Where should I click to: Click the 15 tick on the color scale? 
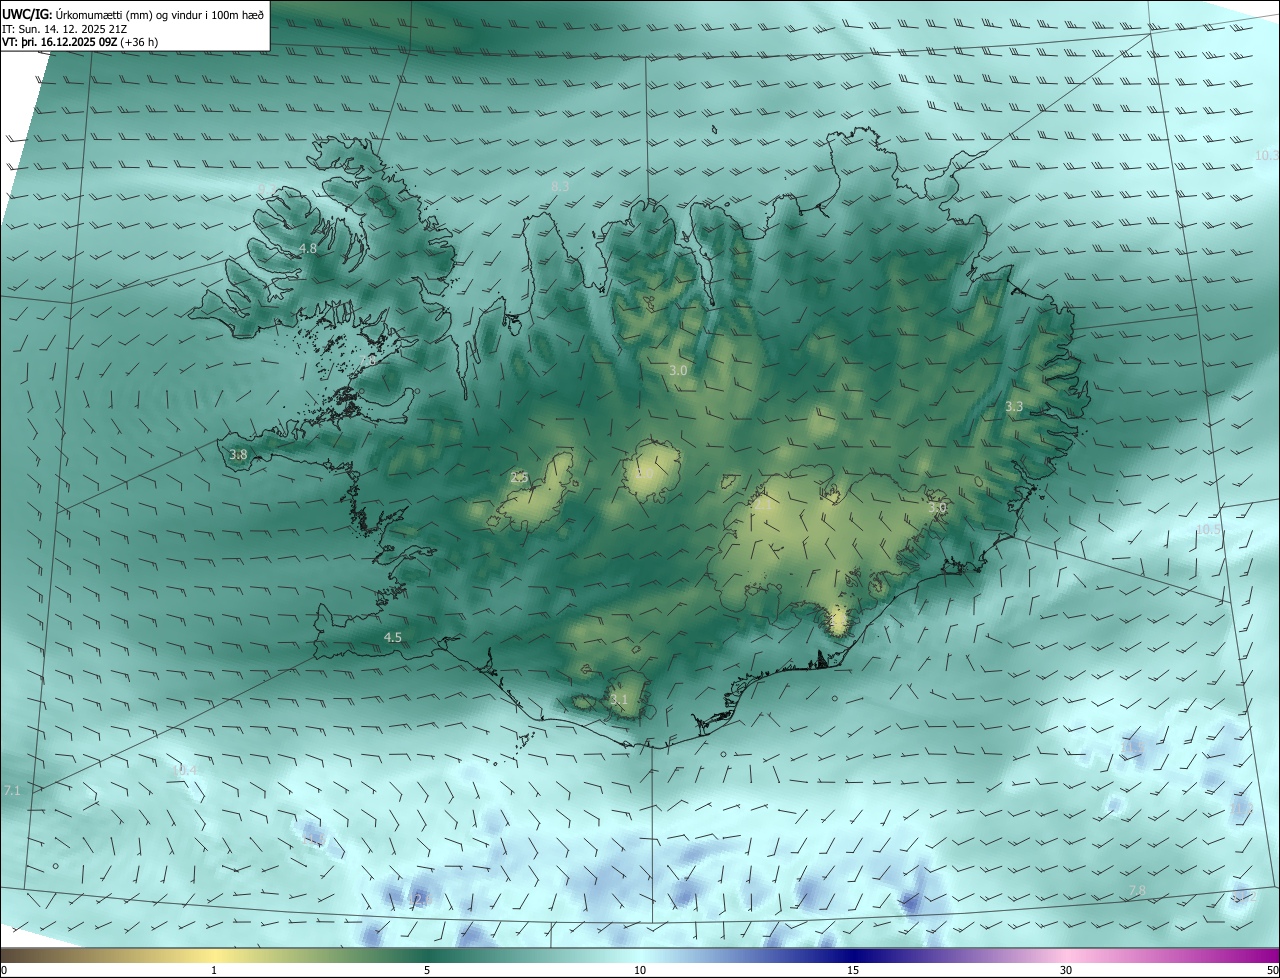[853, 970]
